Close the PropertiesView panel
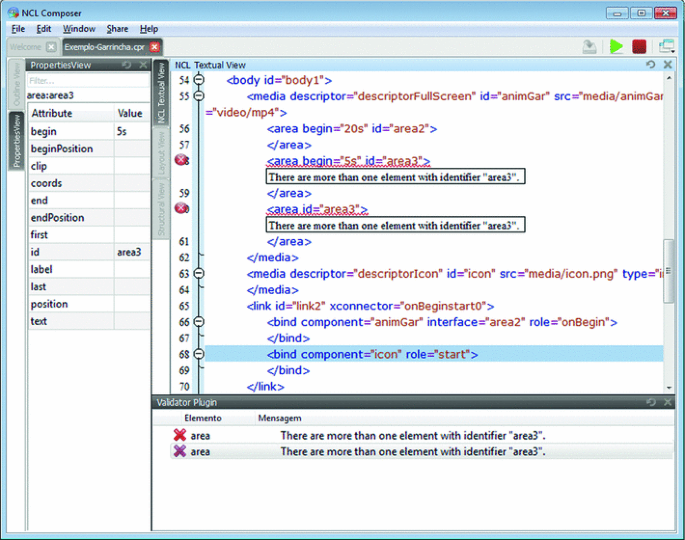The image size is (685, 540). click(143, 65)
